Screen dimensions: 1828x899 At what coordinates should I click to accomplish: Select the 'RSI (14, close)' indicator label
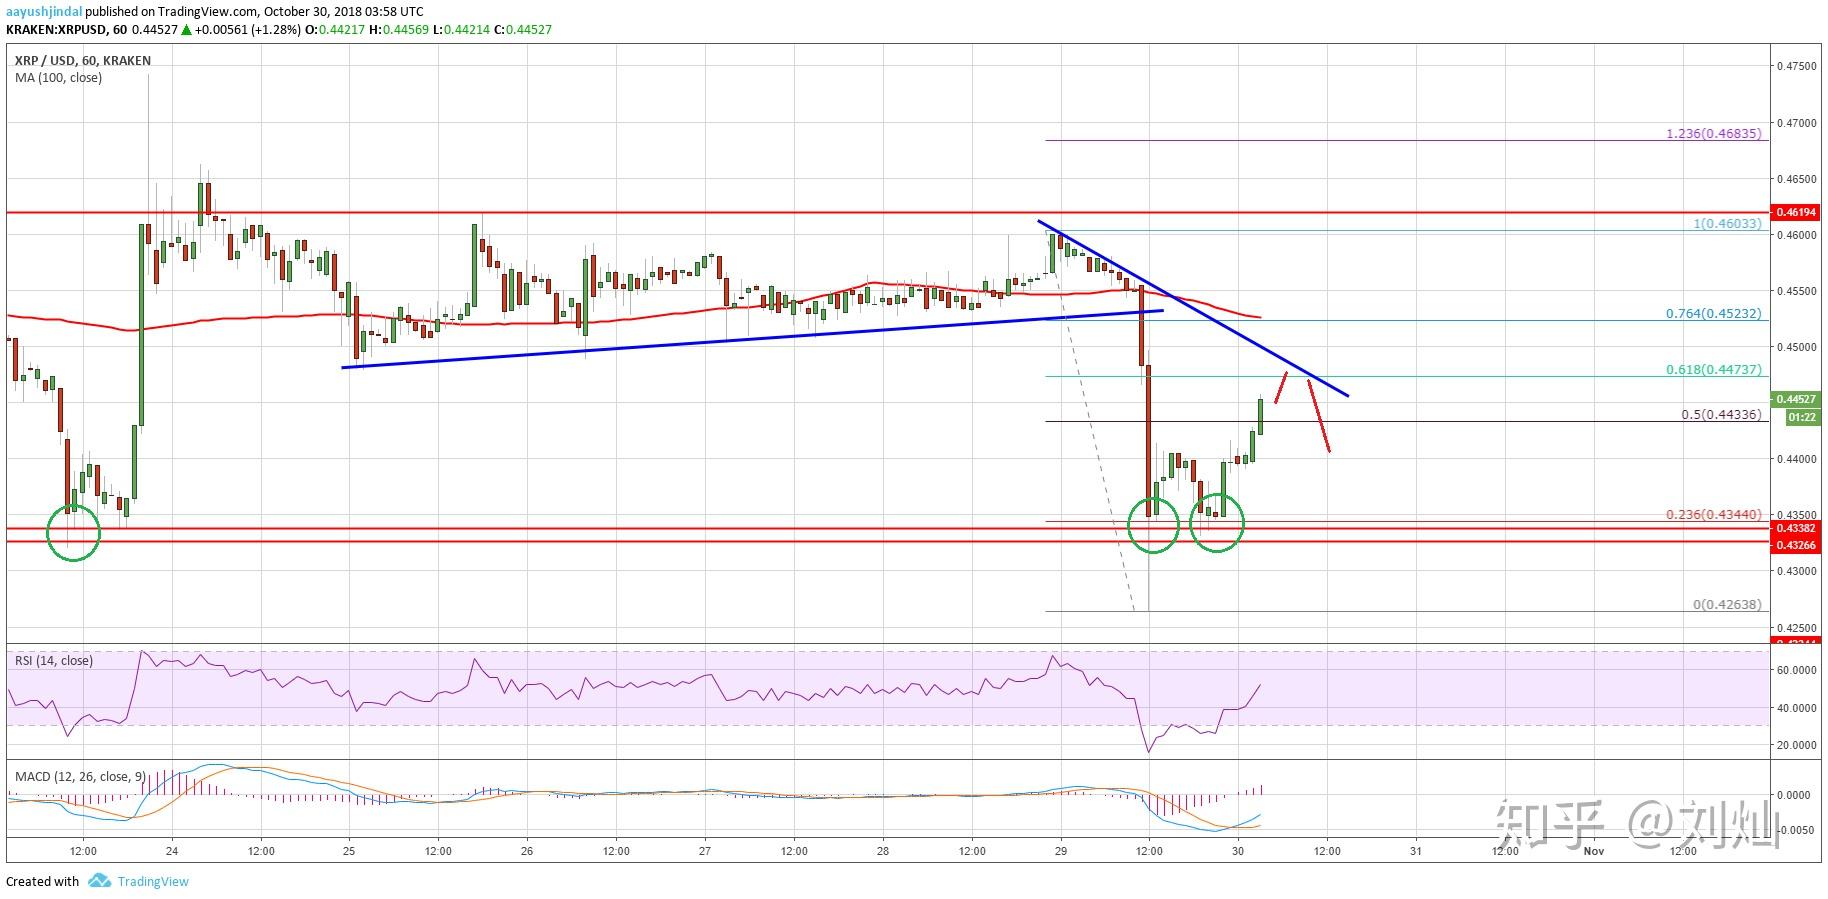(x=53, y=661)
